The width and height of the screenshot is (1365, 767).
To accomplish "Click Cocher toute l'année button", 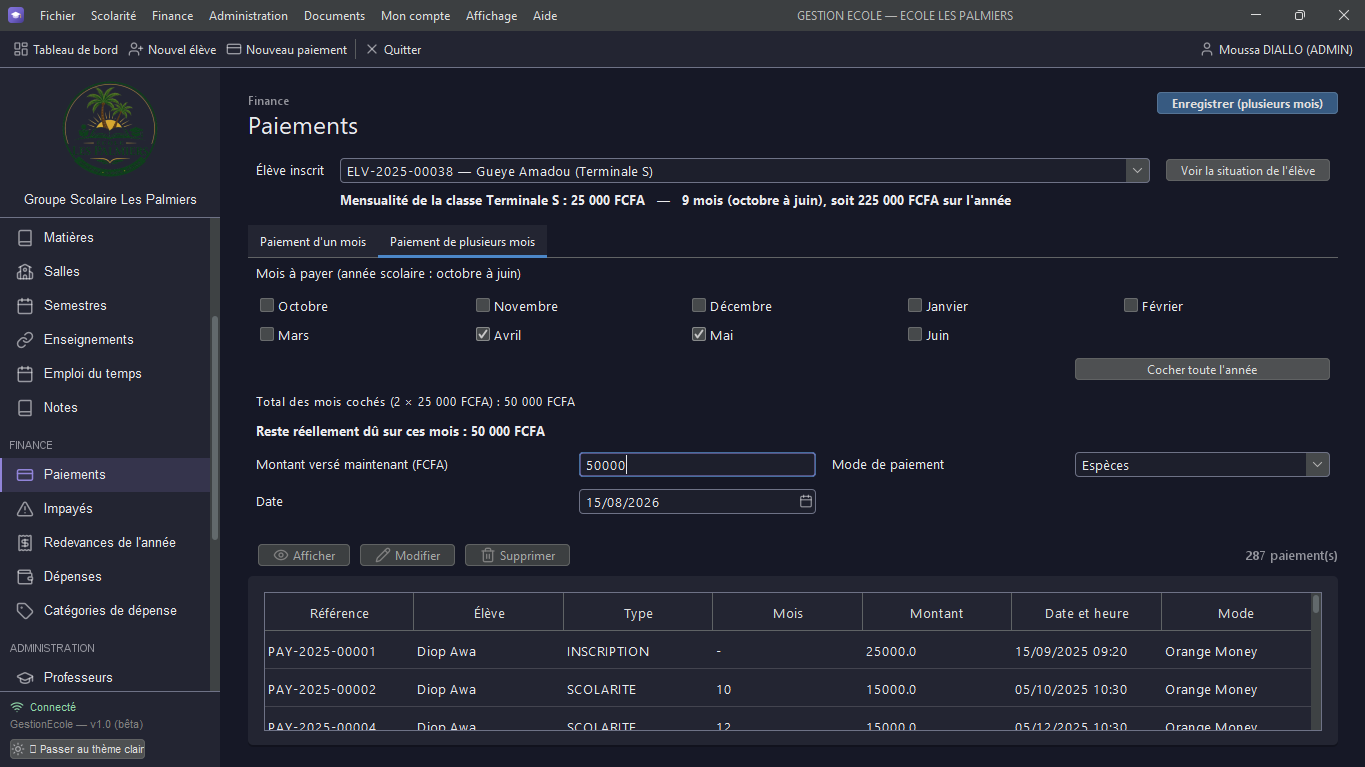I will click(x=1202, y=370).
